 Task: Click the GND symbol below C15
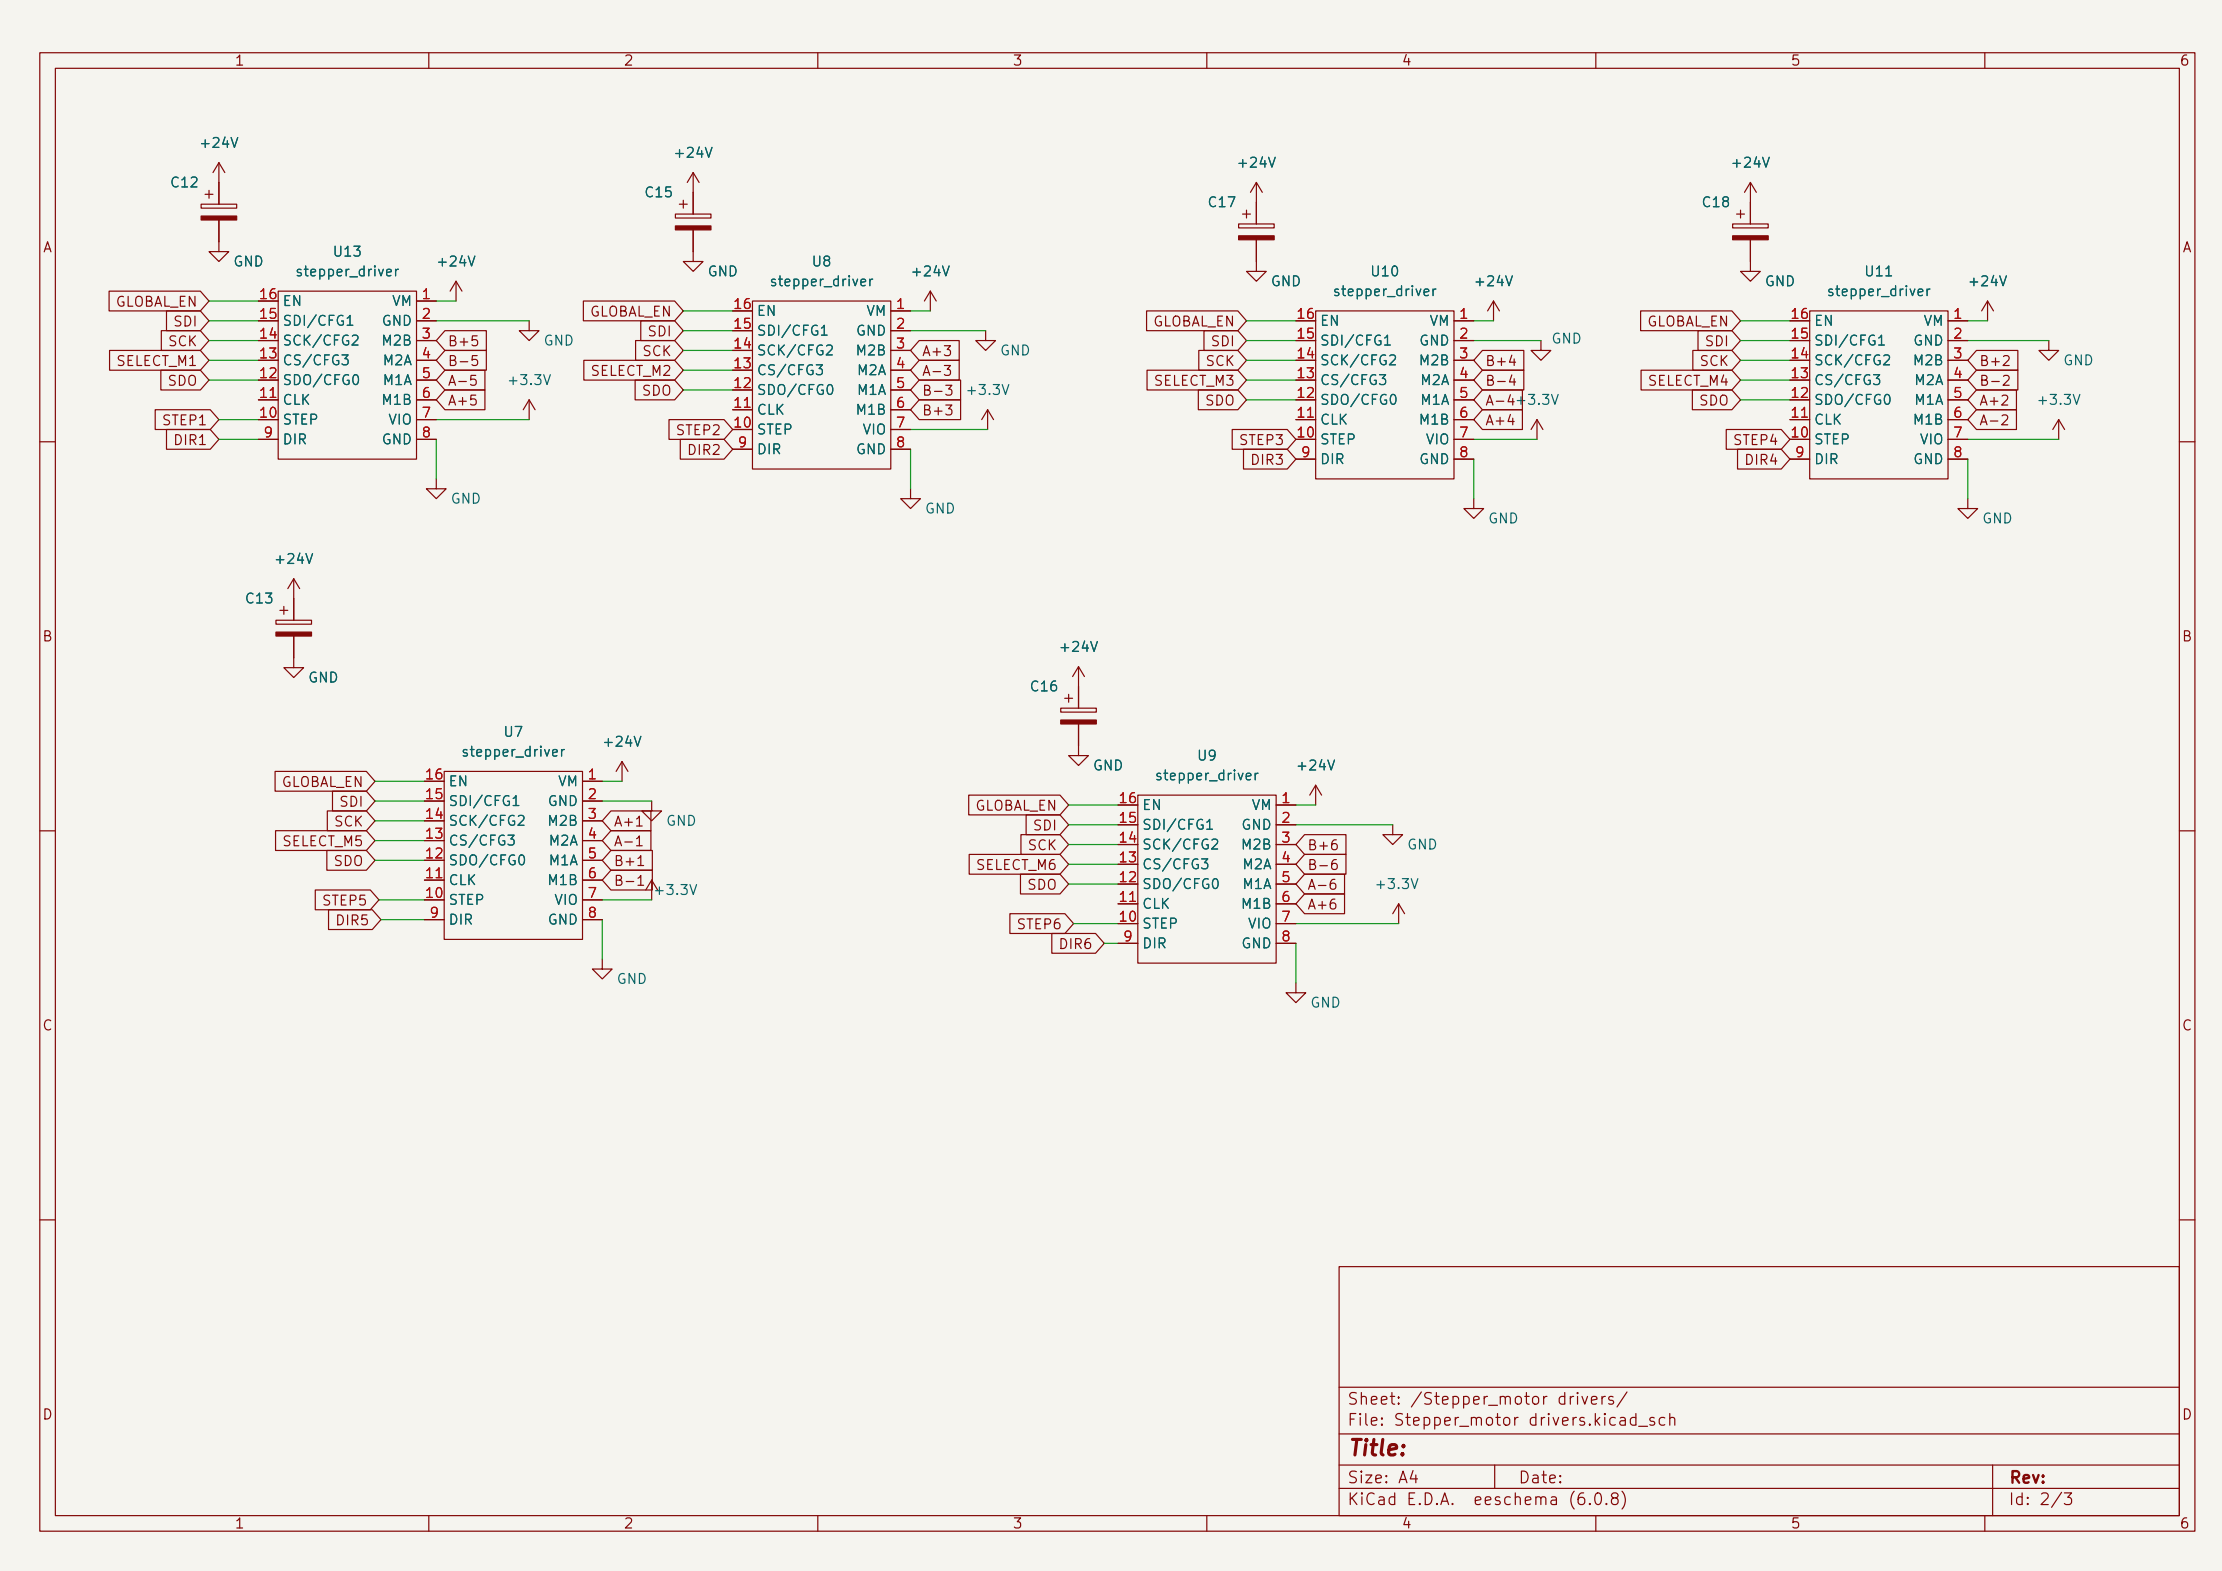click(693, 266)
